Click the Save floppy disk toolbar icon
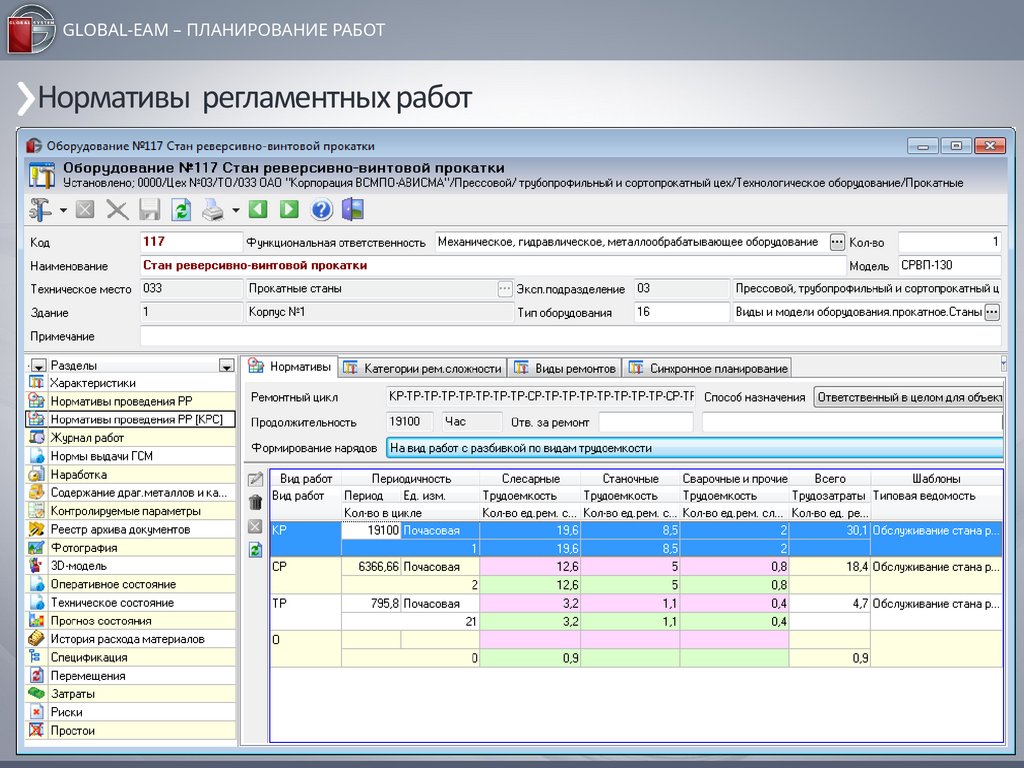The width and height of the screenshot is (1024, 768). coord(150,210)
